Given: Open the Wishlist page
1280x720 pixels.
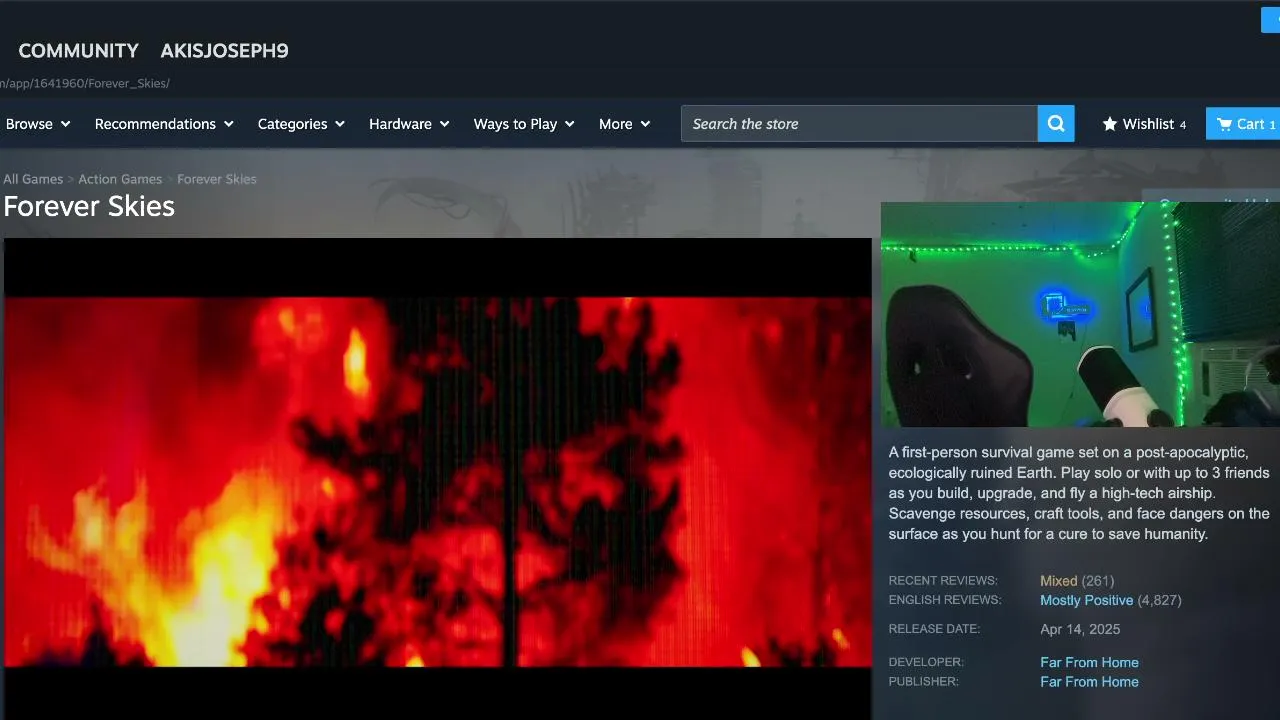Looking at the screenshot, I should [x=1145, y=124].
